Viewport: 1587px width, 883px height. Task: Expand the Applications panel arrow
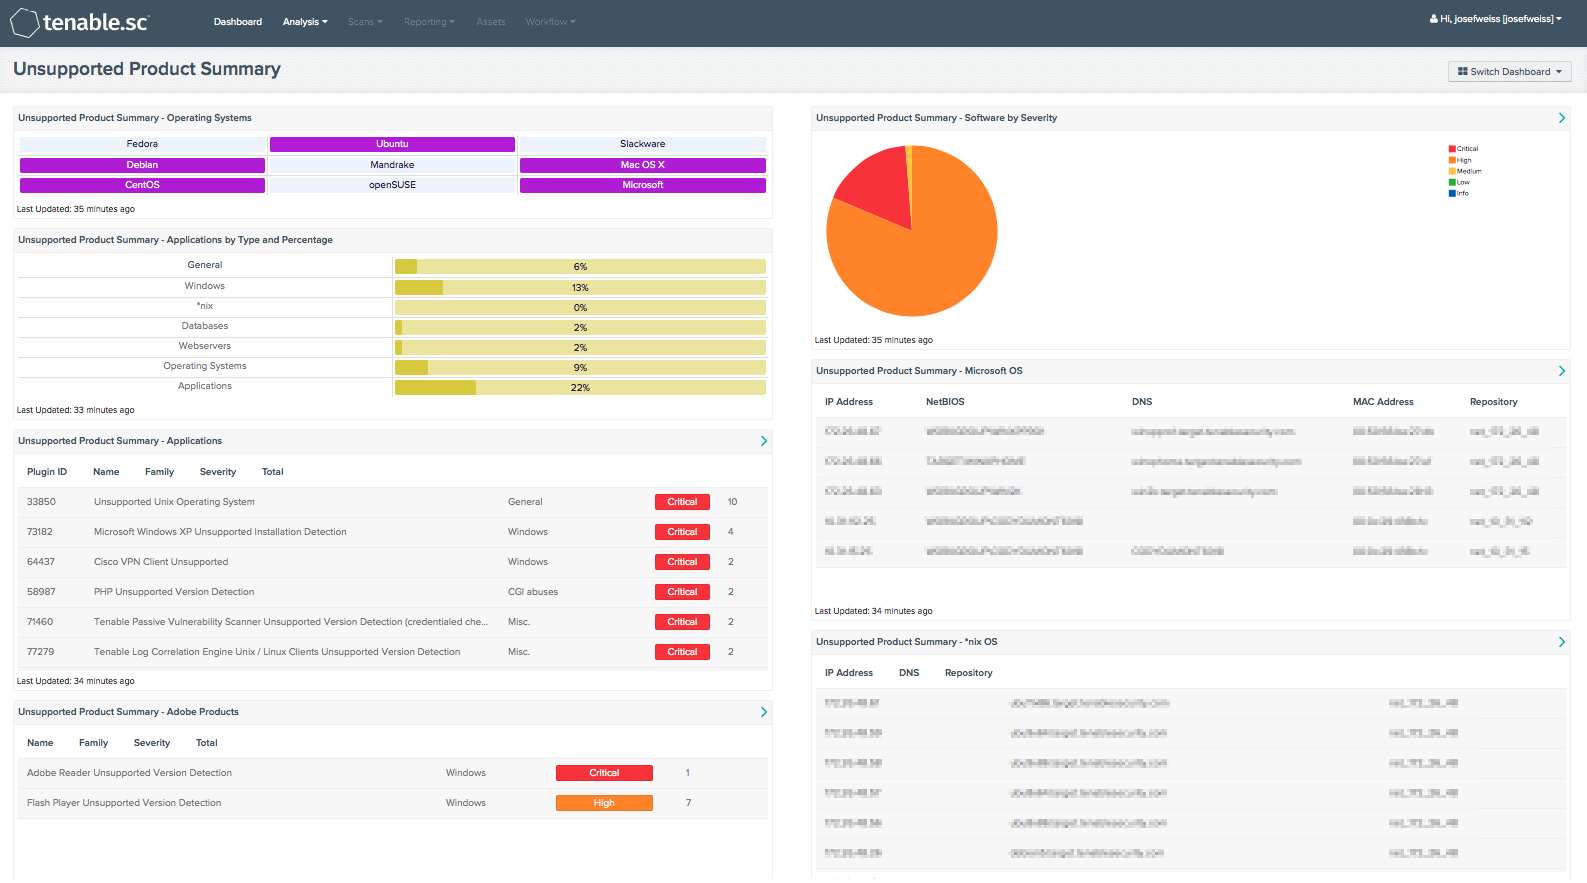pos(764,441)
